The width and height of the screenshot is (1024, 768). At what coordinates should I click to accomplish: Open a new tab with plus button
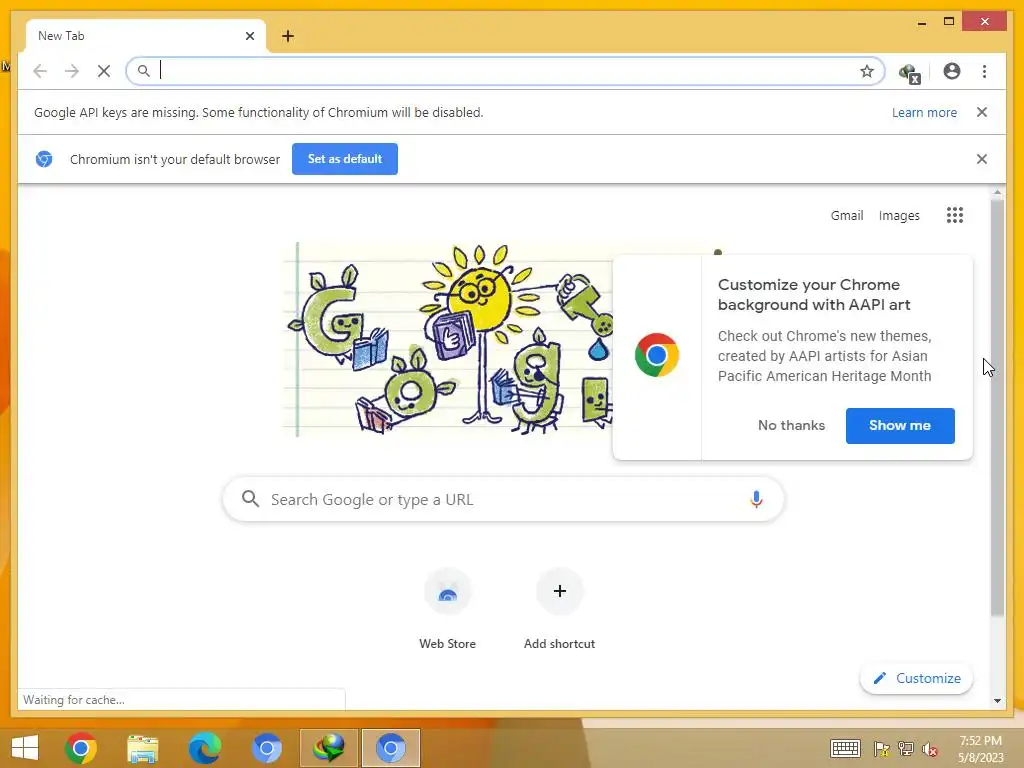point(288,36)
